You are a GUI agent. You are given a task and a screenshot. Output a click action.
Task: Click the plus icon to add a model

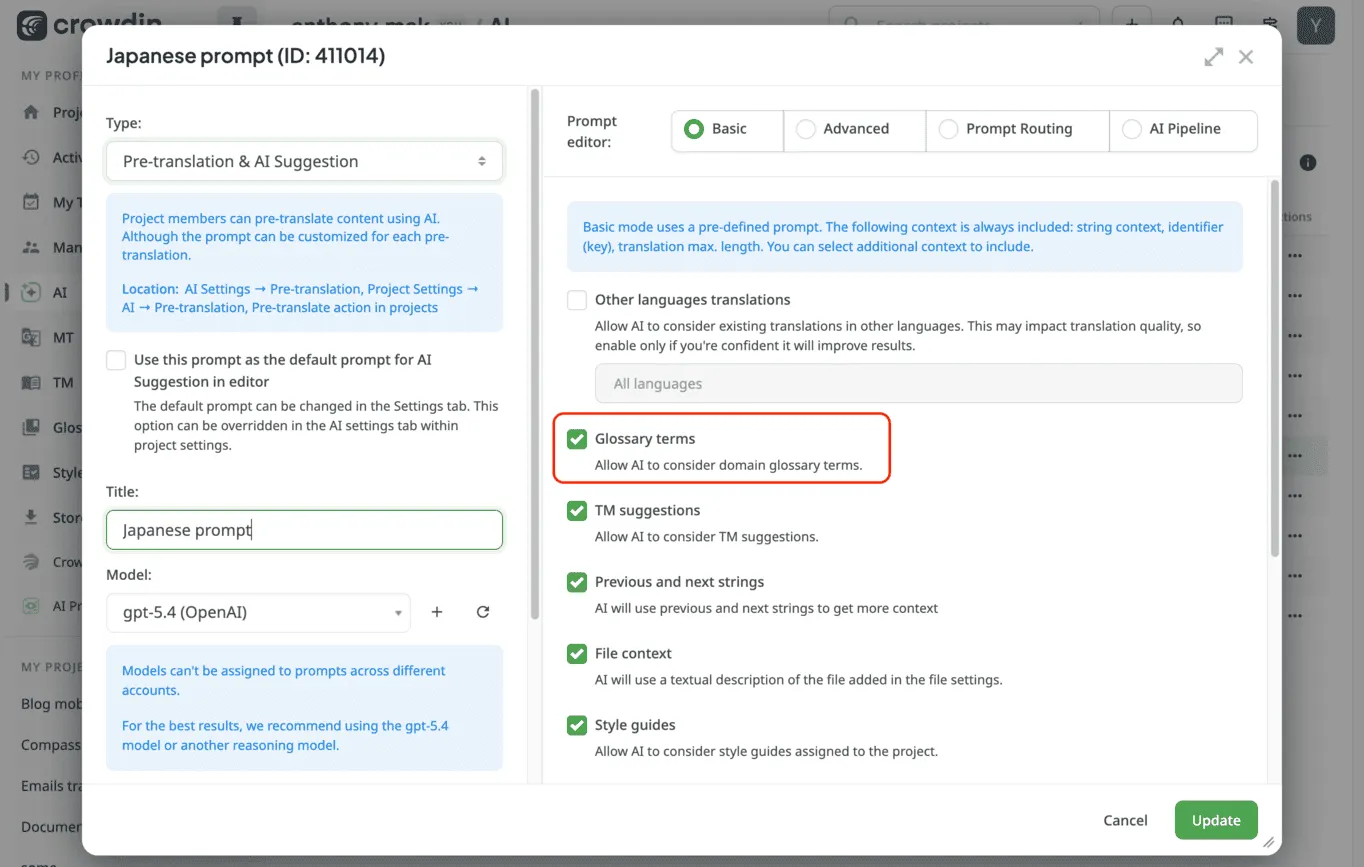(437, 612)
